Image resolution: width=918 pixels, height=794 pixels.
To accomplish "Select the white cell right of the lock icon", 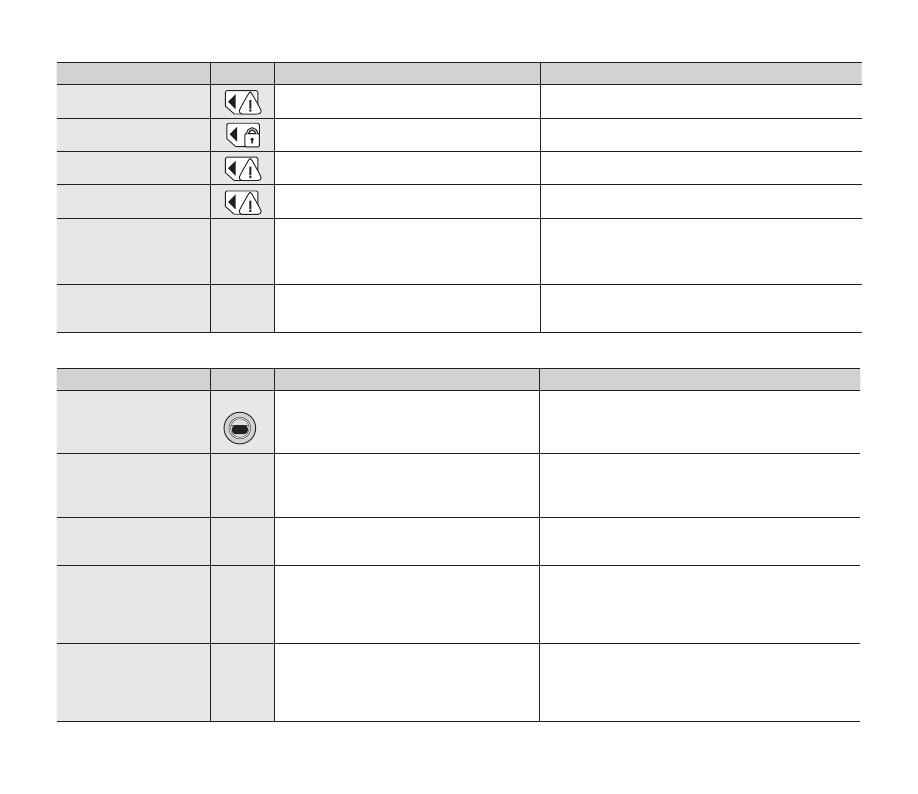I will pyautogui.click(x=407, y=134).
